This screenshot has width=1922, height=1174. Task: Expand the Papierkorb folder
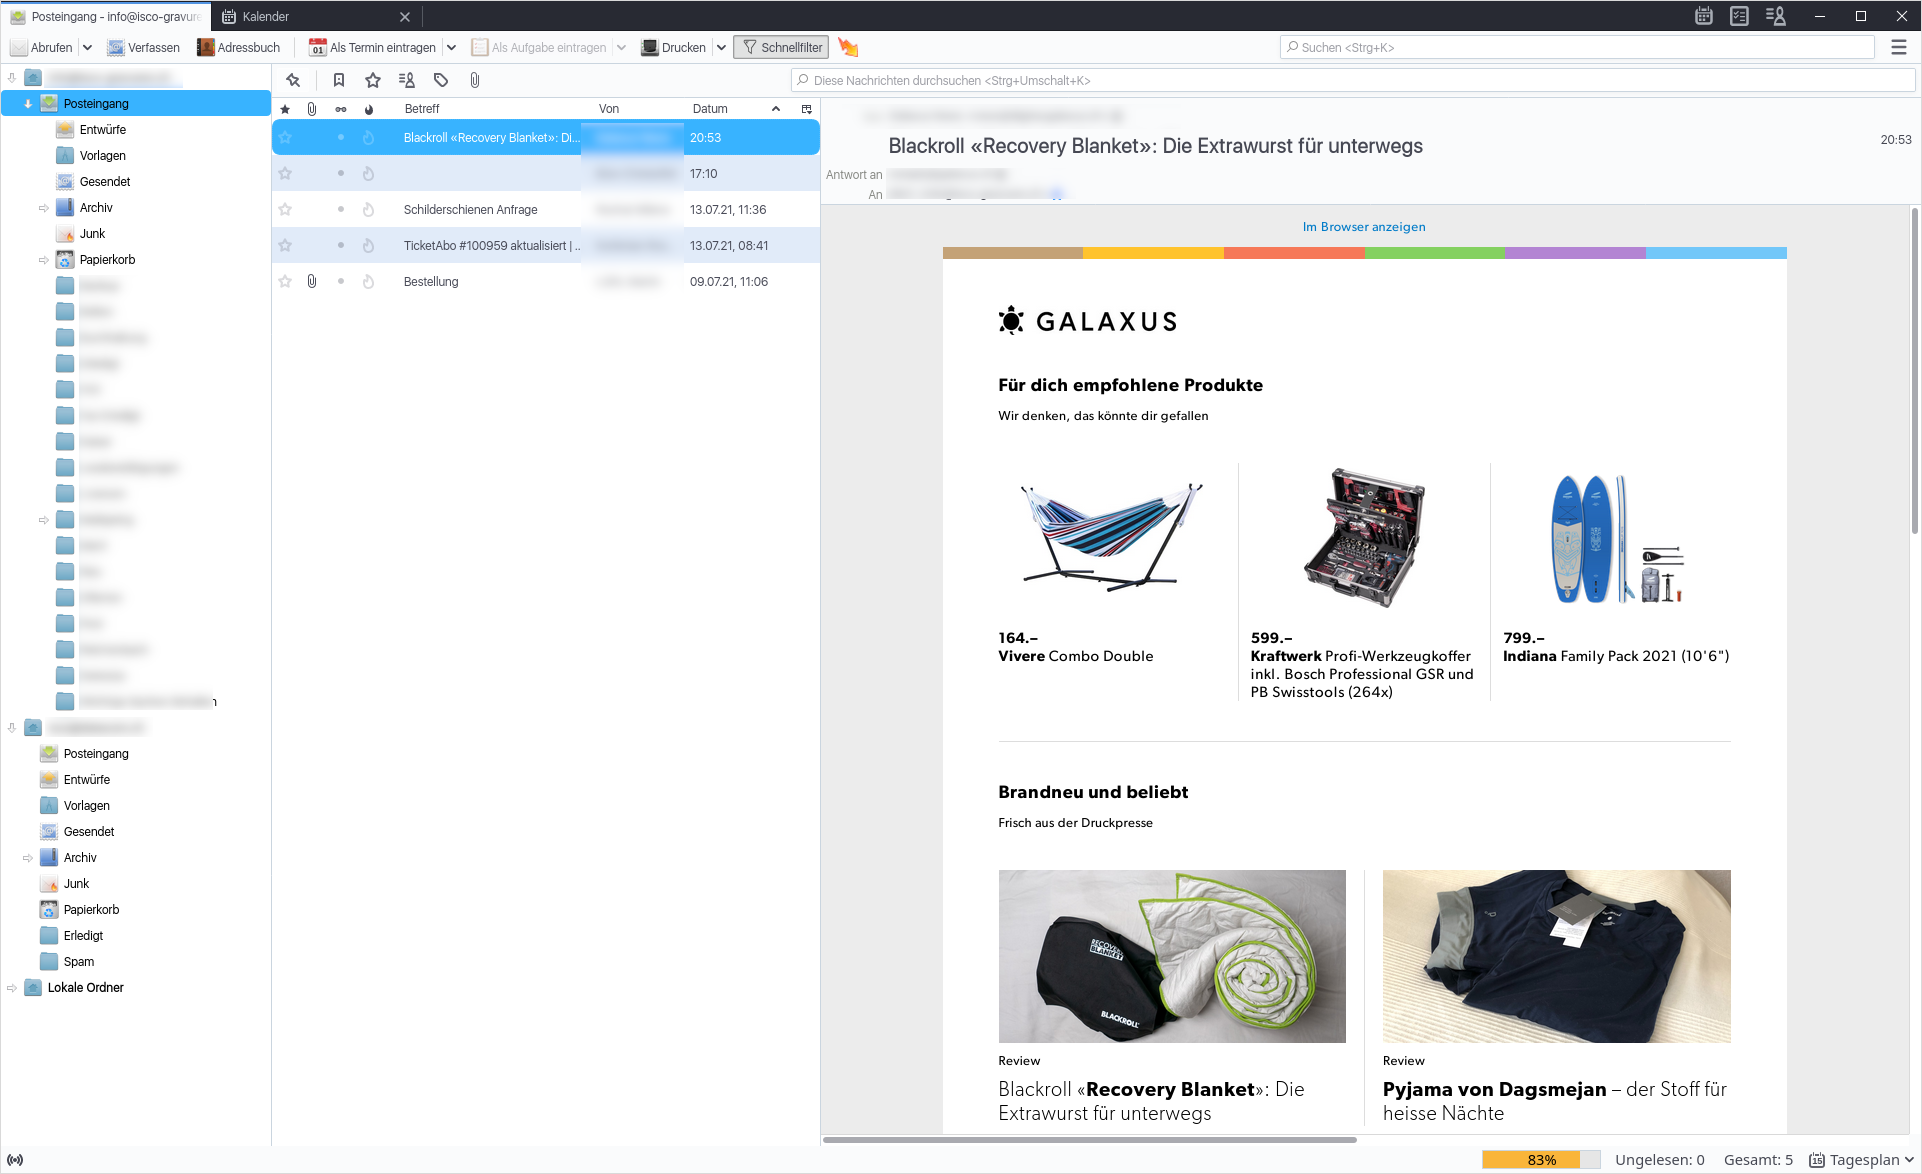point(44,260)
